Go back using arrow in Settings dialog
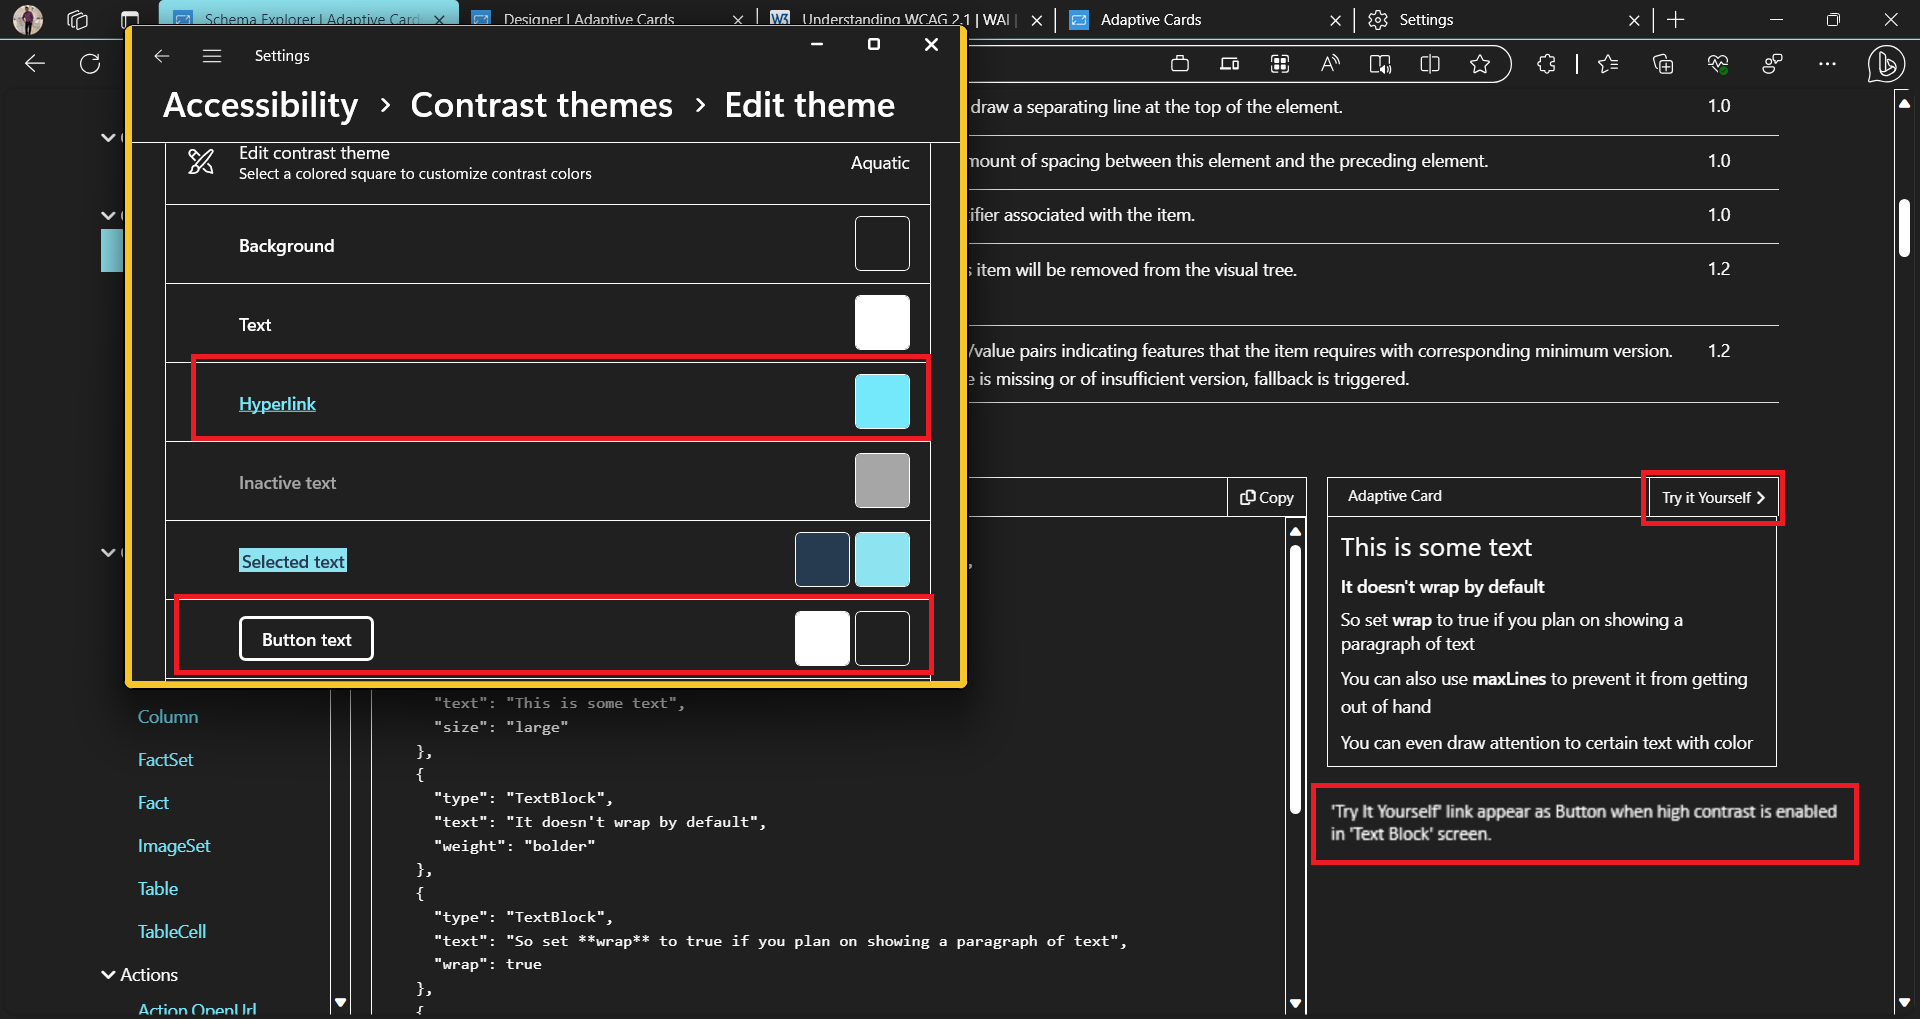Image resolution: width=1920 pixels, height=1019 pixels. 161,56
